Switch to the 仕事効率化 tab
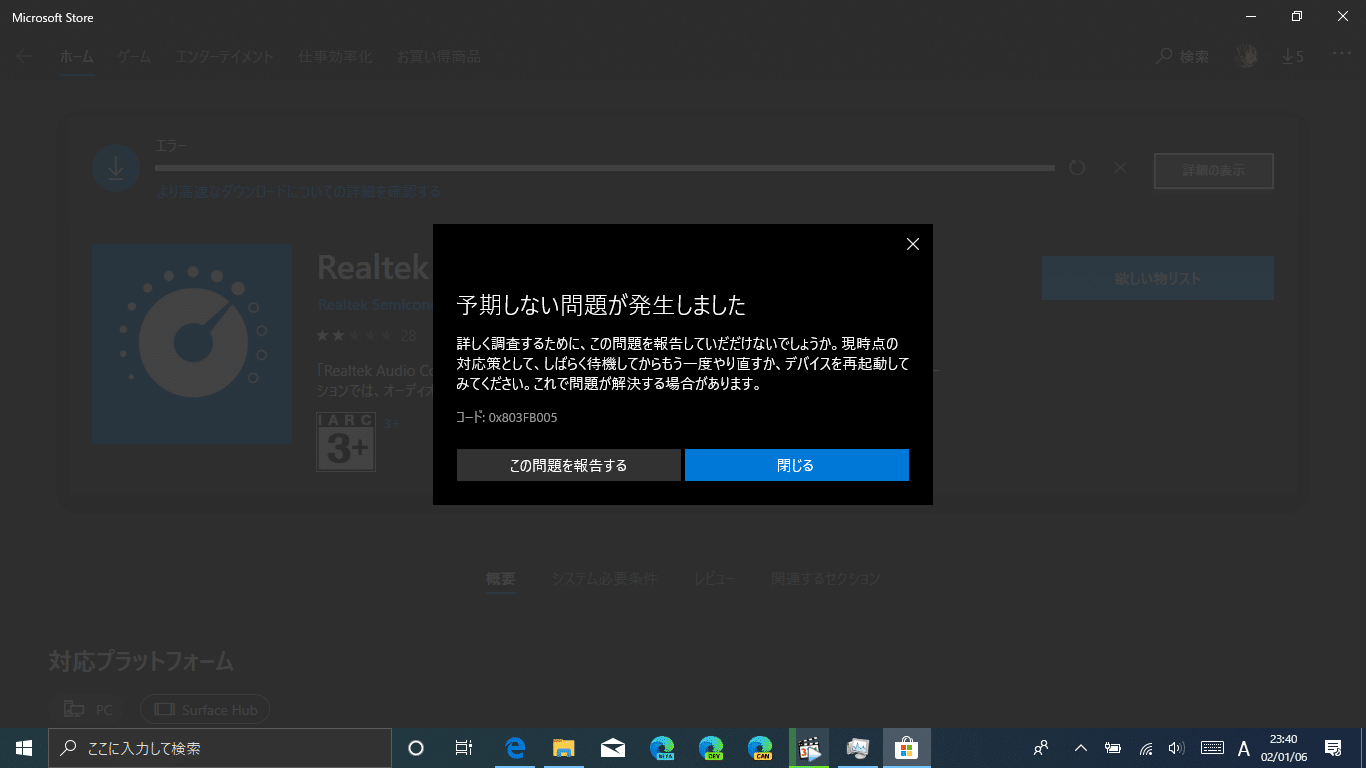Image resolution: width=1366 pixels, height=768 pixels. pos(335,57)
